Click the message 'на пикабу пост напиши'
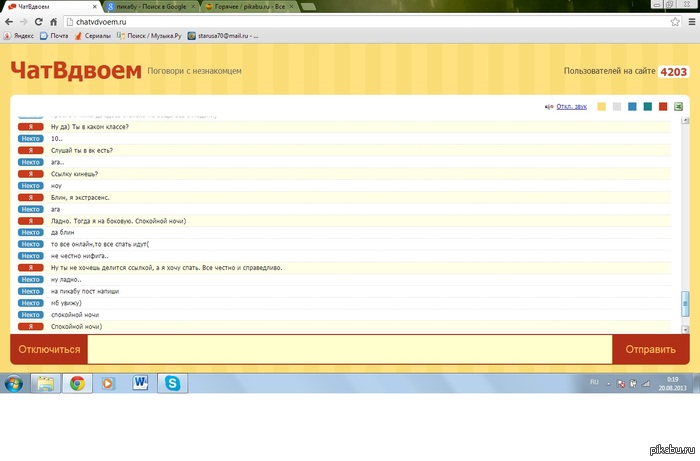The width and height of the screenshot is (700, 461). point(85,291)
